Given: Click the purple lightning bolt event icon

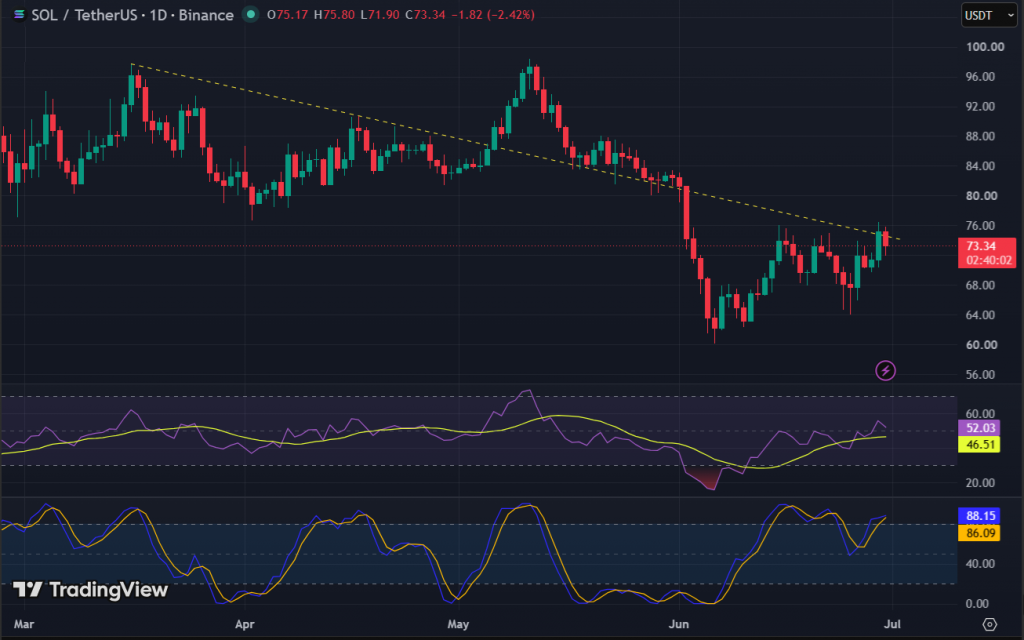Looking at the screenshot, I should click(885, 371).
